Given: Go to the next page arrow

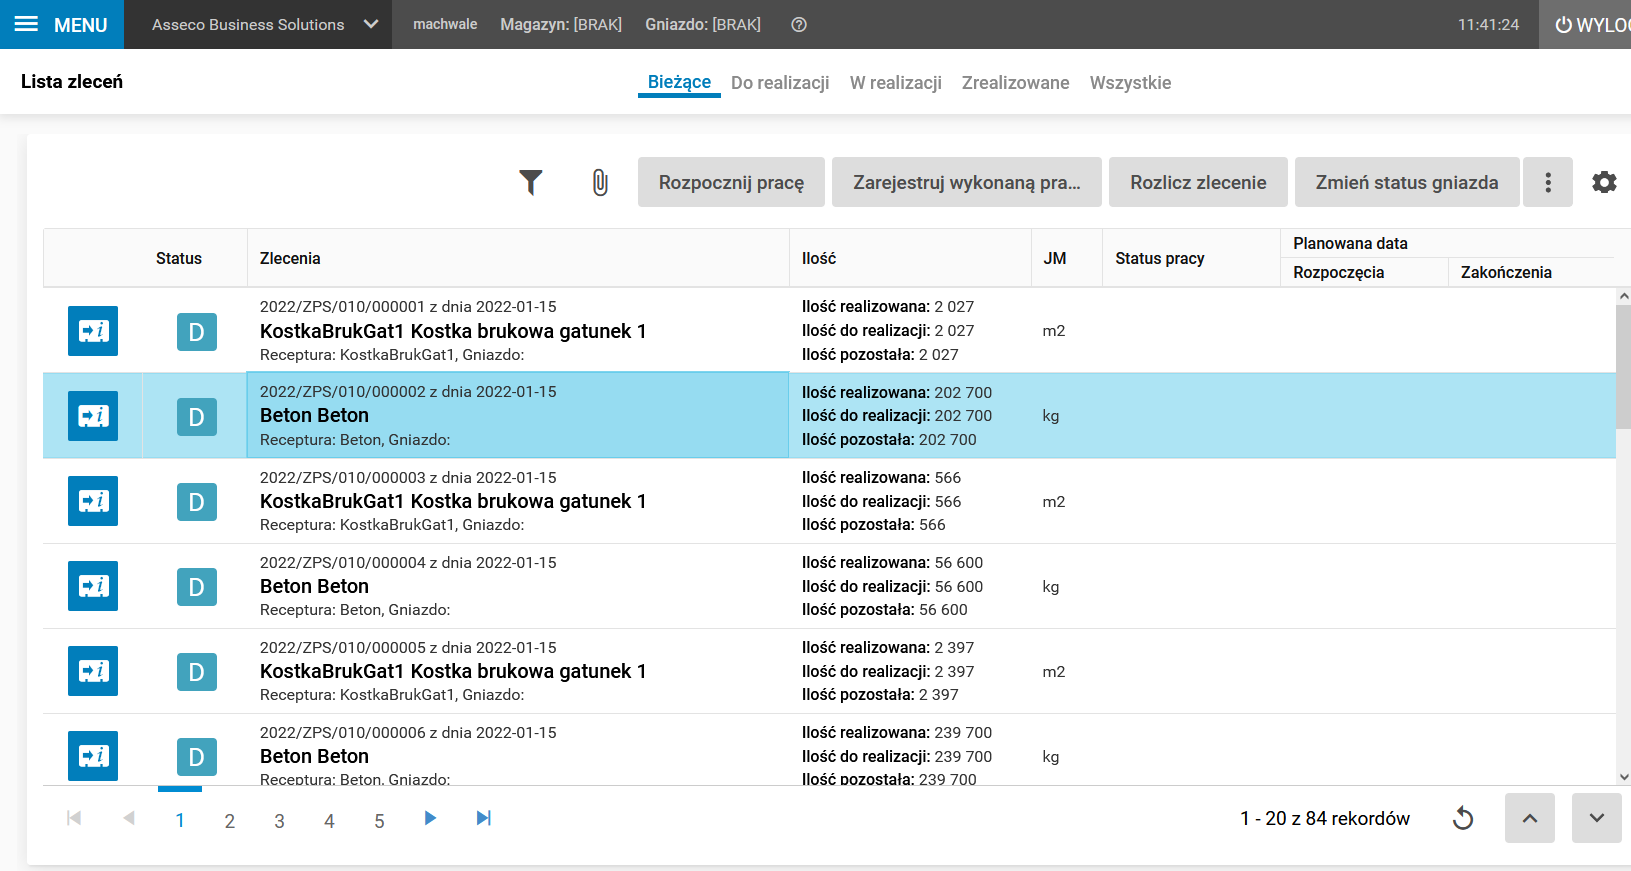Looking at the screenshot, I should tap(430, 818).
